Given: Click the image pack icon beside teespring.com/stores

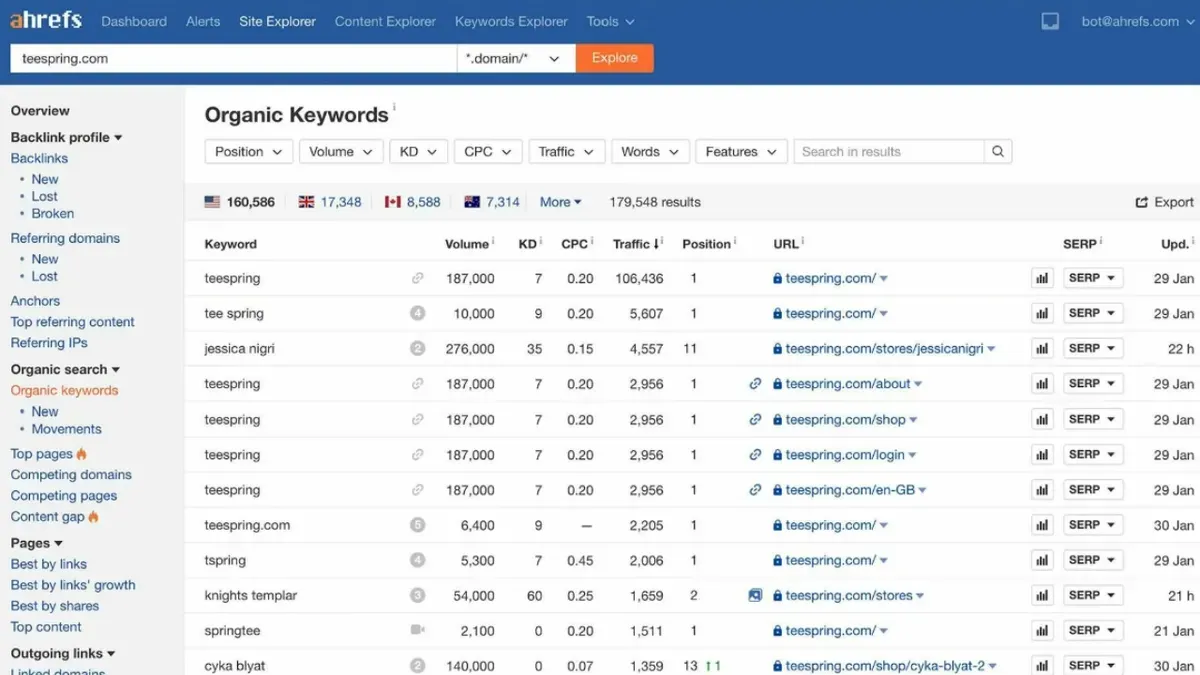Looking at the screenshot, I should click(x=755, y=595).
